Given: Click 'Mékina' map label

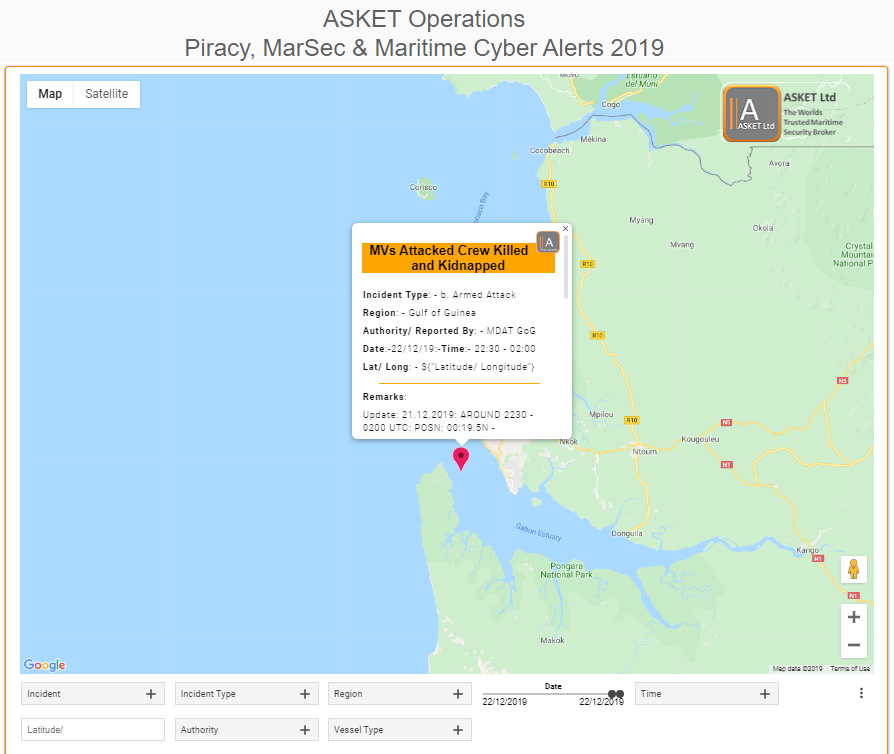Looking at the screenshot, I should [x=593, y=139].
